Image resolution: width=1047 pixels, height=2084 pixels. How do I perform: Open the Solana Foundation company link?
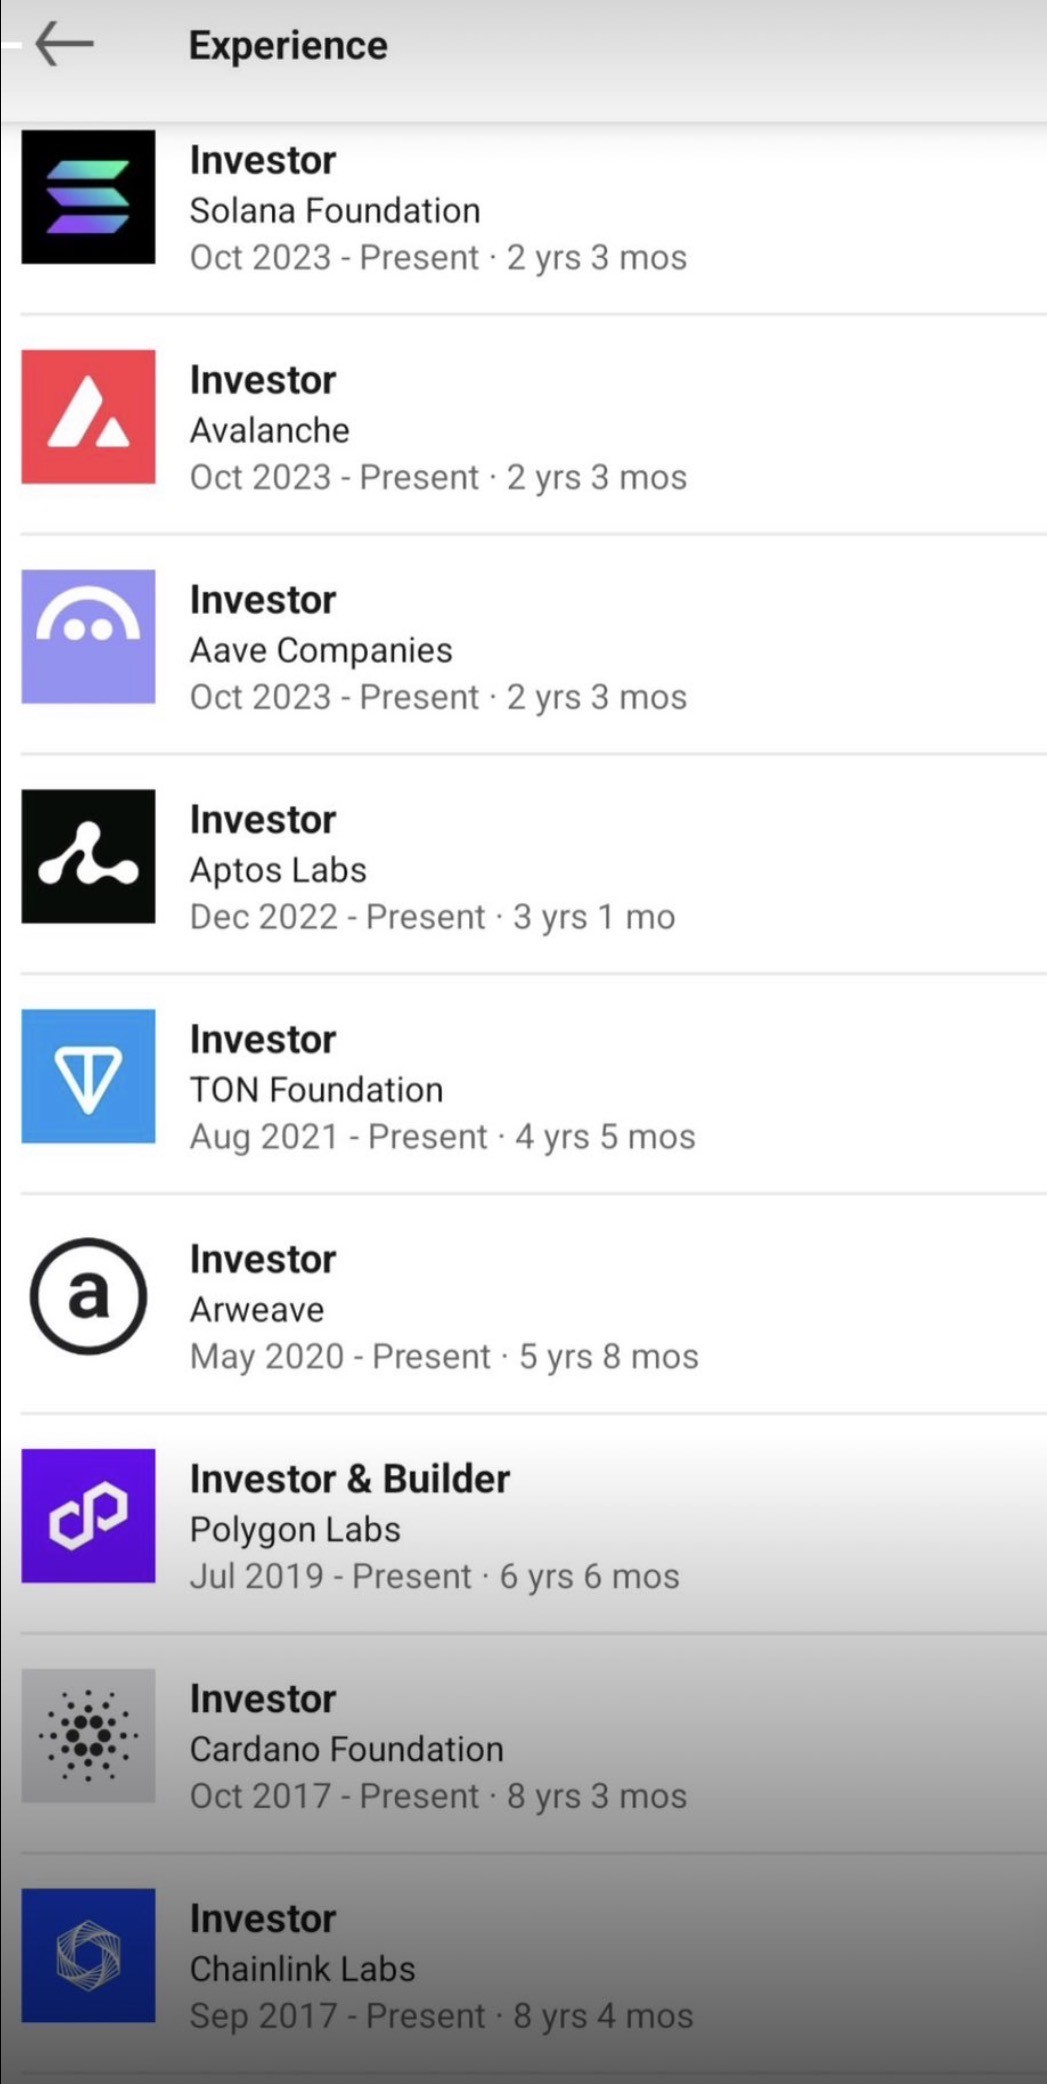(335, 211)
